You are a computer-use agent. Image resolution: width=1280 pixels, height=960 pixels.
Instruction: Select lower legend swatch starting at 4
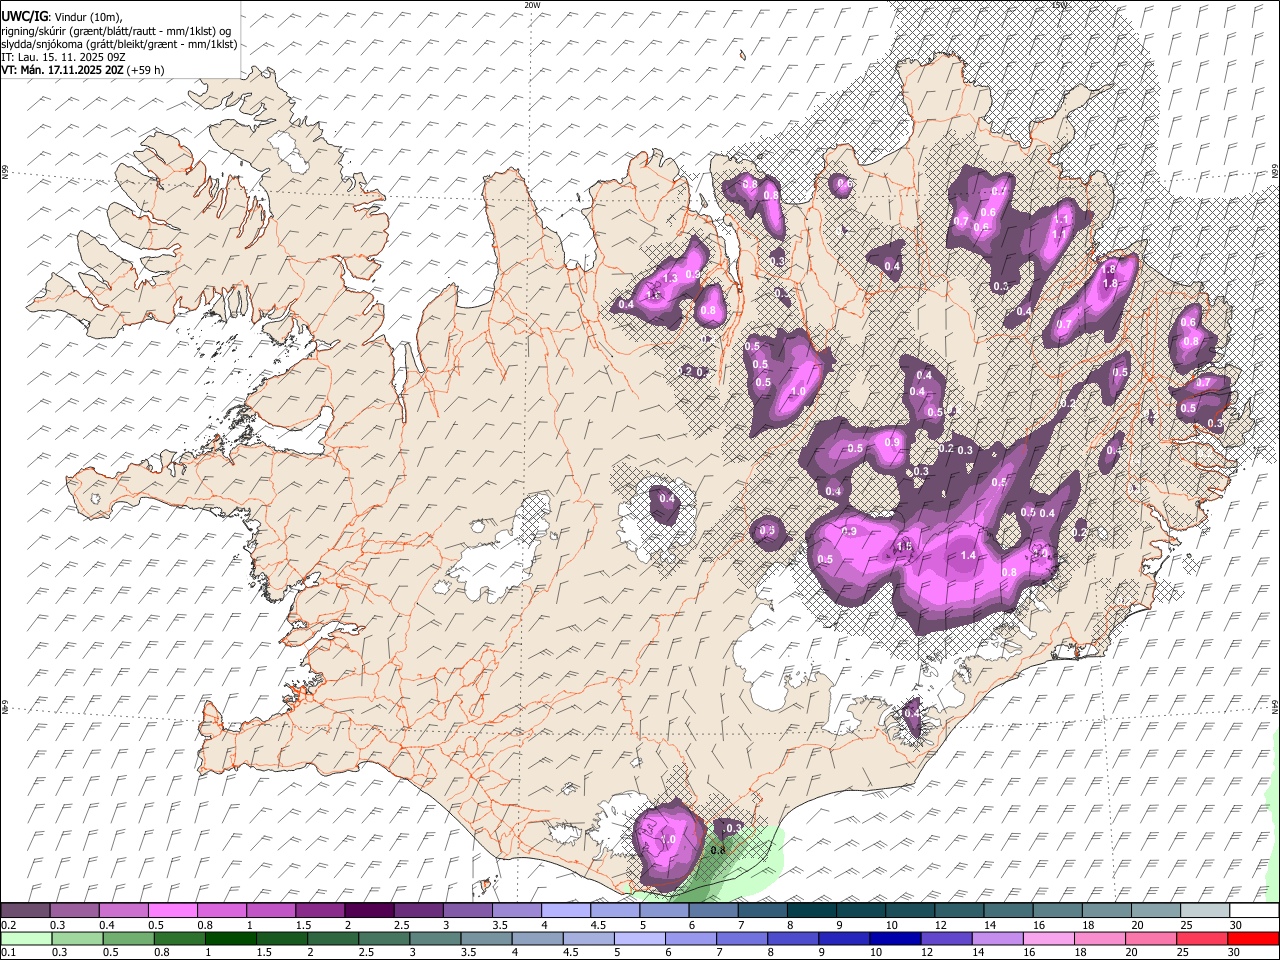coord(537,938)
